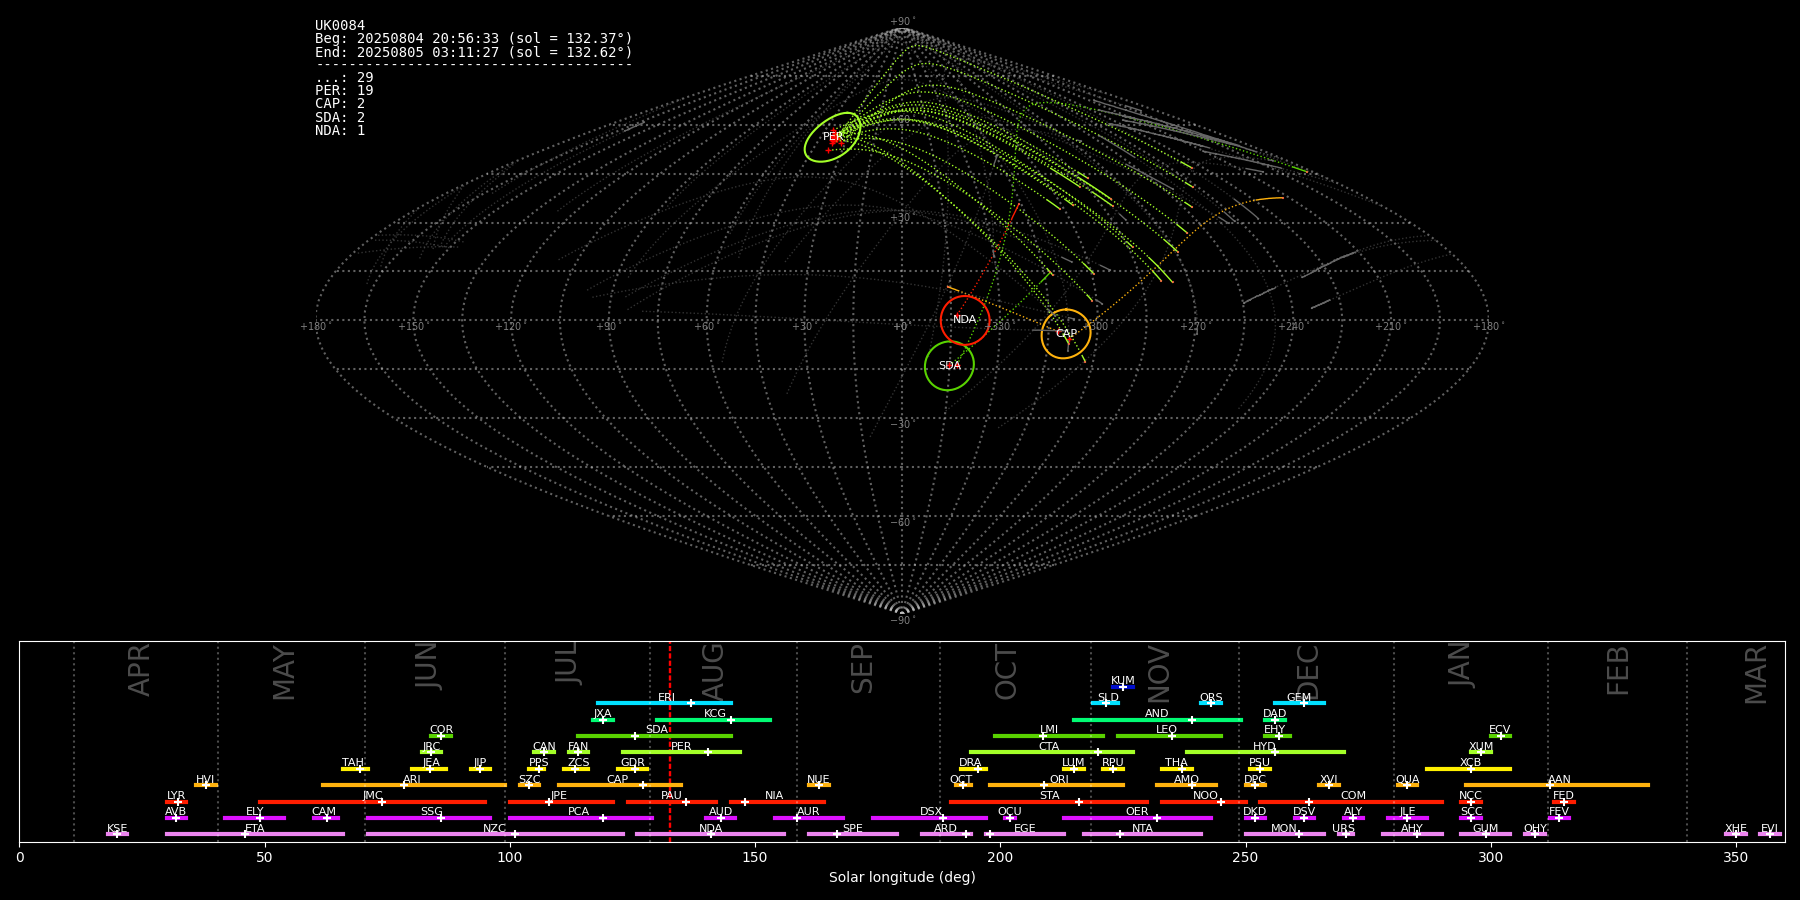Click the orange CAP radiant circle on map
1800x900 pixels.
(1066, 334)
